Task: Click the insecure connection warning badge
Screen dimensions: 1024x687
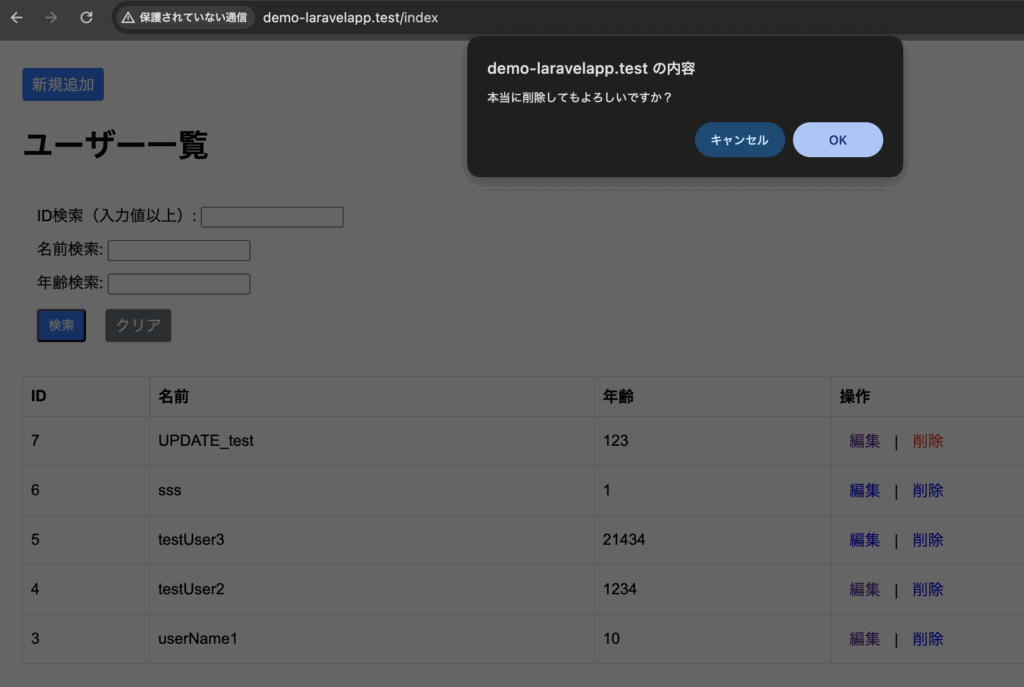Action: 184,18
